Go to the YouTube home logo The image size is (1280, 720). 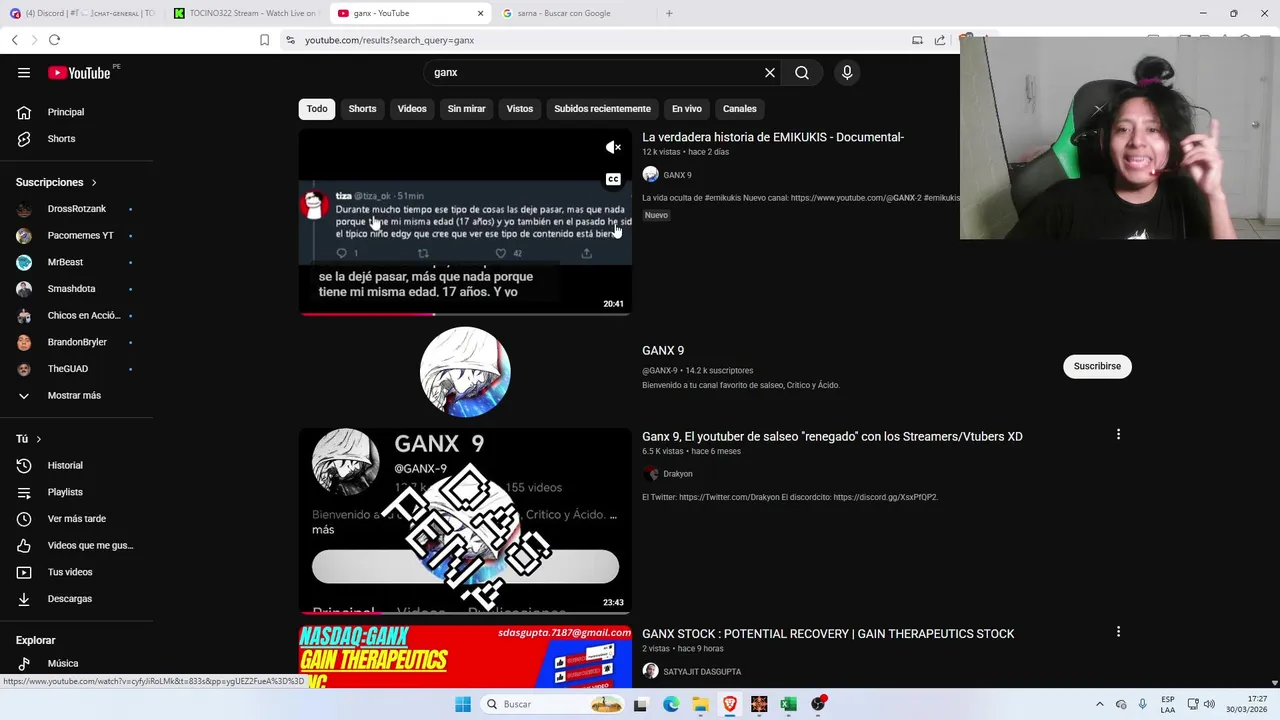(79, 72)
